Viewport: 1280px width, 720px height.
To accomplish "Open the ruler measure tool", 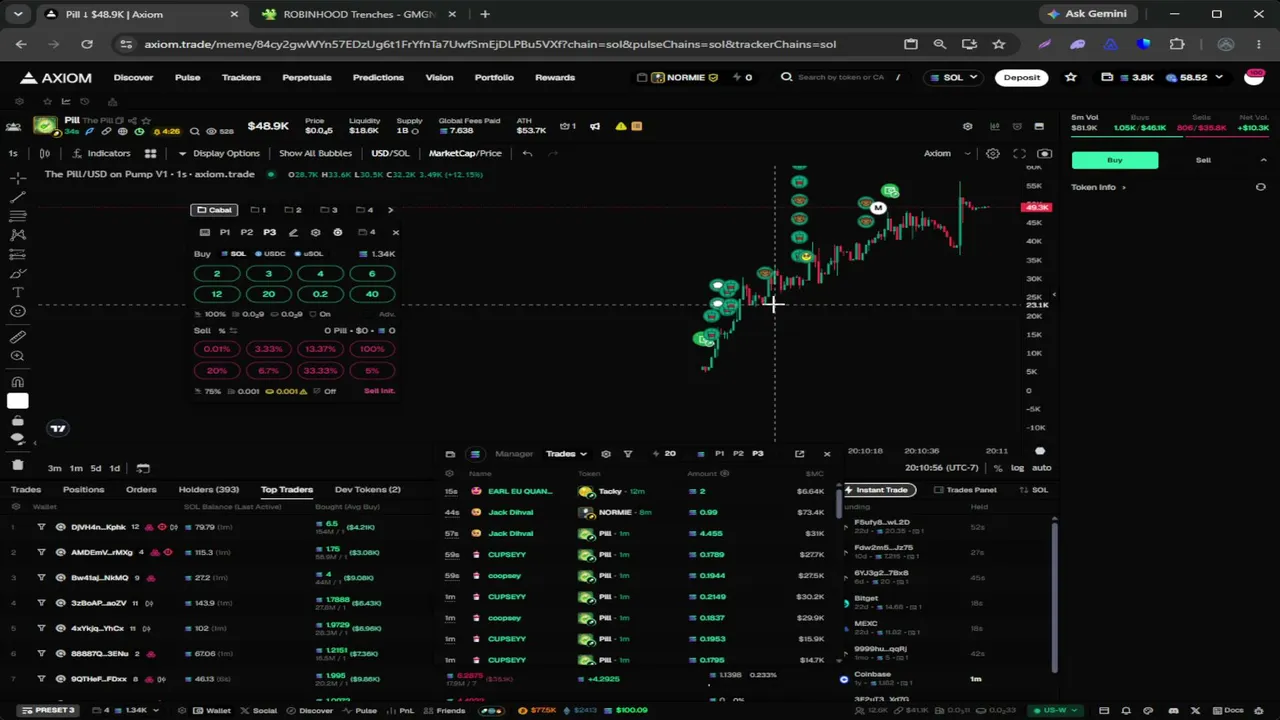I will tap(17, 337).
